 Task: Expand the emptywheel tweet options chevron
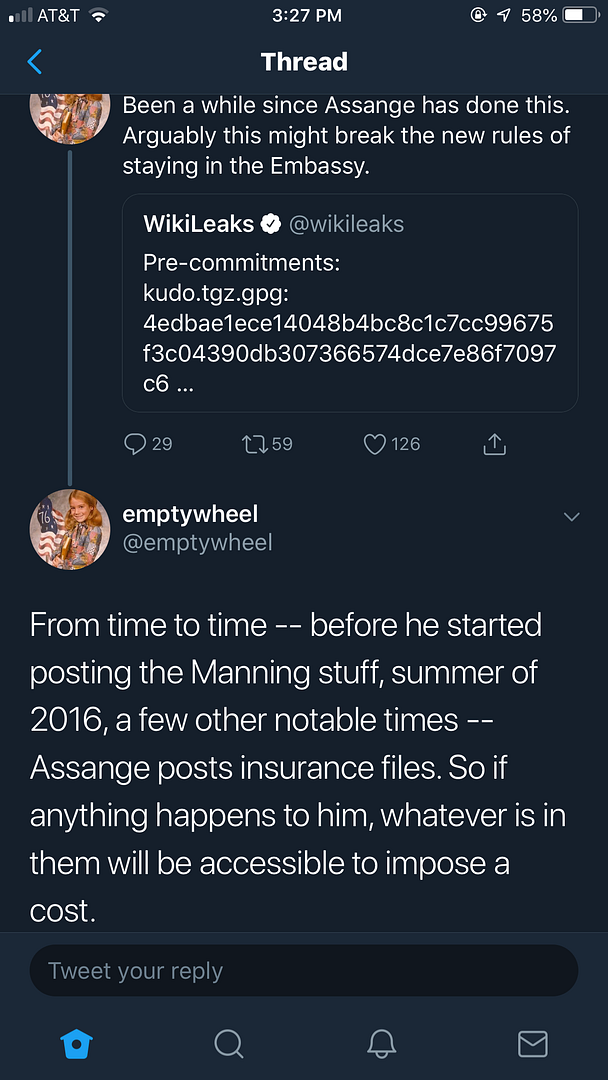coord(572,517)
